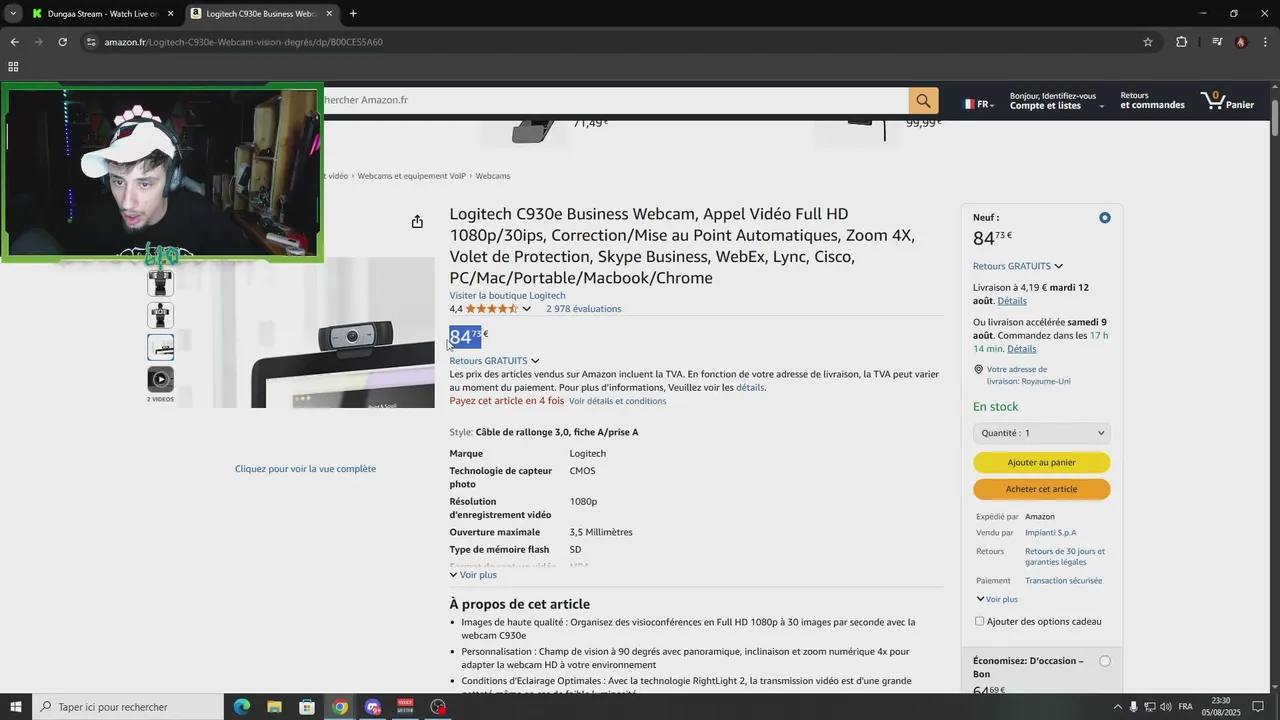Click Webcams et equipement VoIP breadcrumb
This screenshot has height=720, width=1280.
point(412,176)
